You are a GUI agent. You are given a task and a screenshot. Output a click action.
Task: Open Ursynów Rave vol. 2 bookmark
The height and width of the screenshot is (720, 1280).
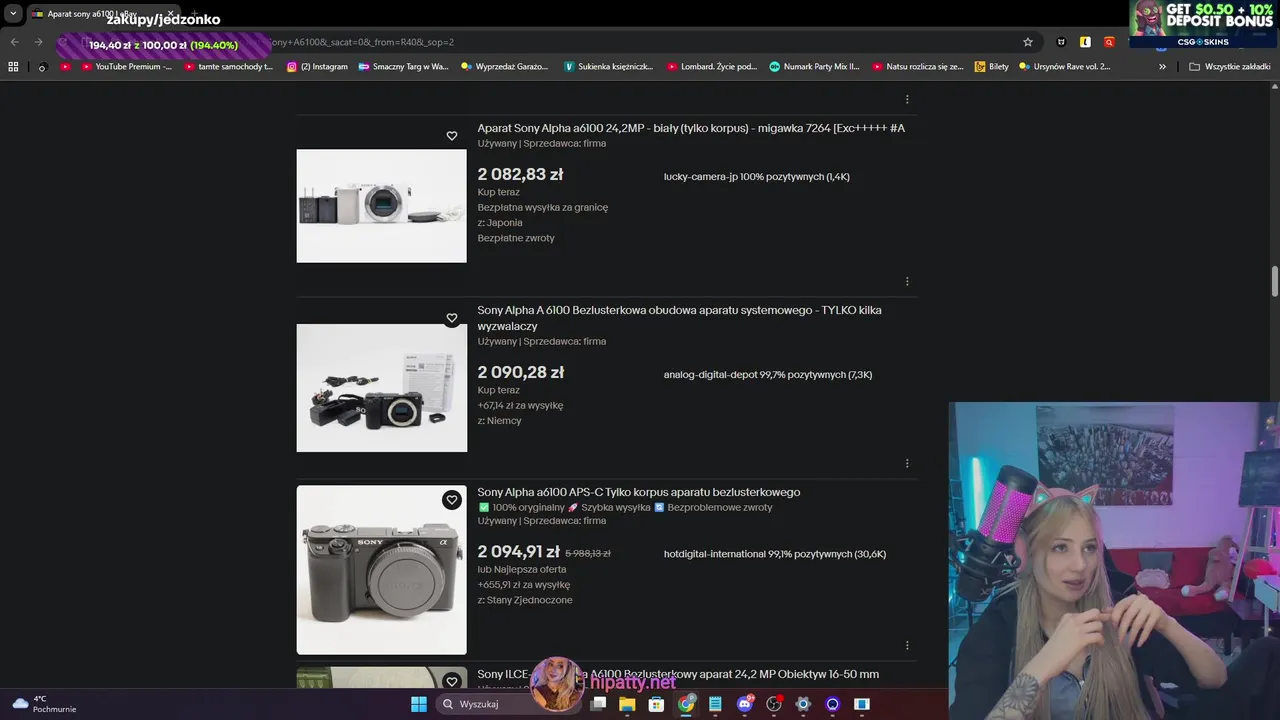[1064, 67]
